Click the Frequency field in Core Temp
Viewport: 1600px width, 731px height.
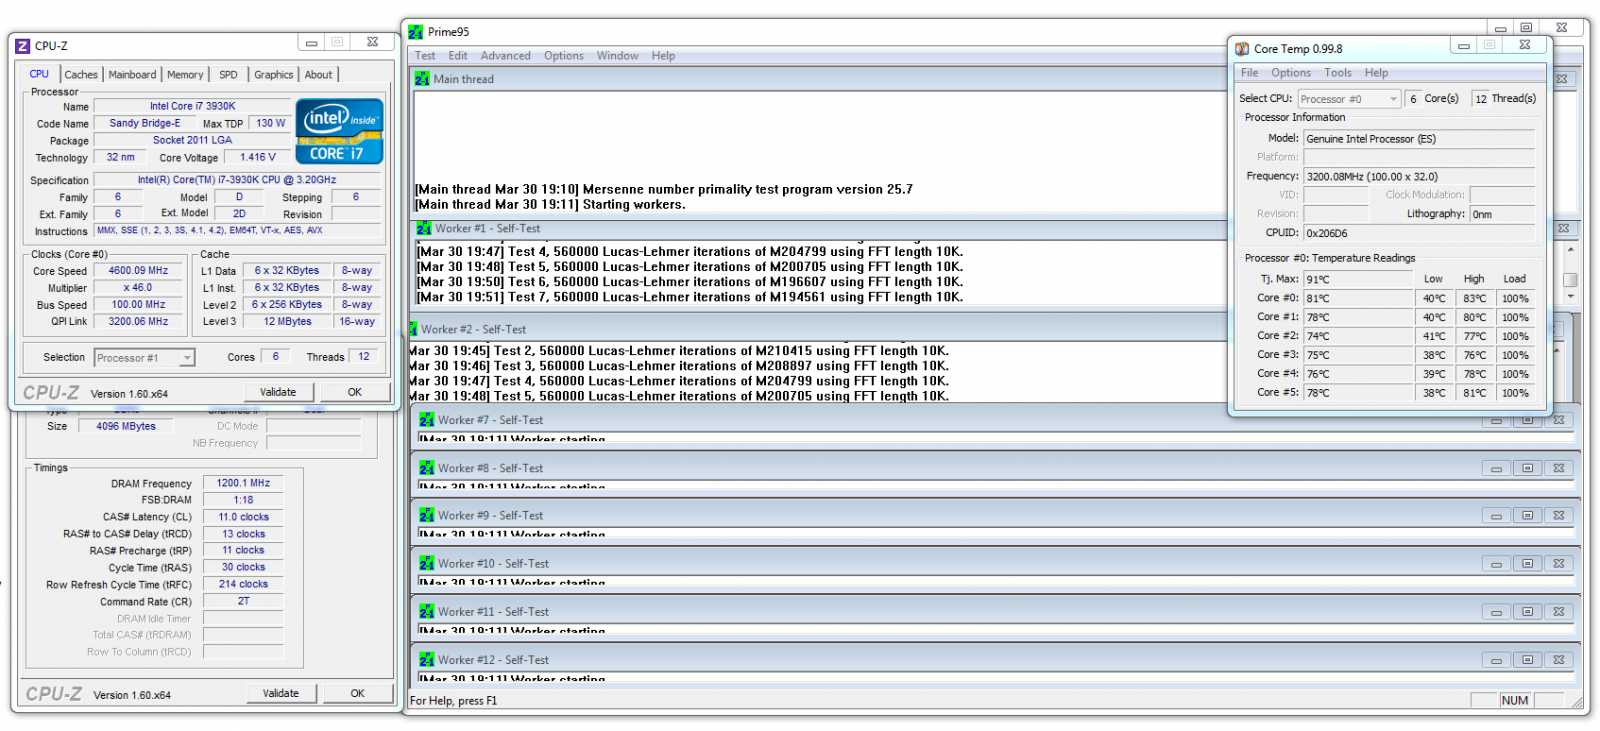coord(1419,177)
